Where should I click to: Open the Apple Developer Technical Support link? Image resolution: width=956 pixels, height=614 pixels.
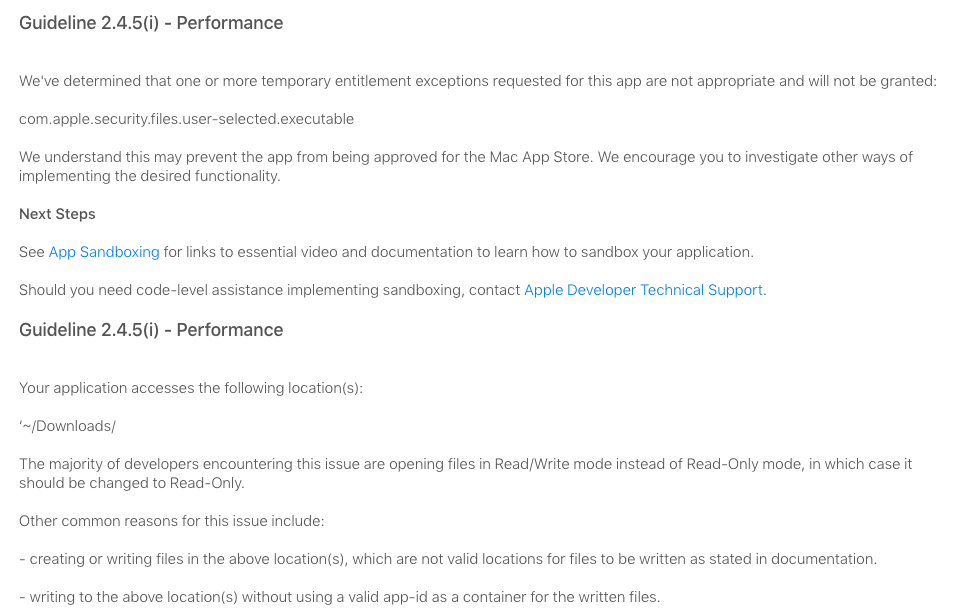pyautogui.click(x=643, y=290)
